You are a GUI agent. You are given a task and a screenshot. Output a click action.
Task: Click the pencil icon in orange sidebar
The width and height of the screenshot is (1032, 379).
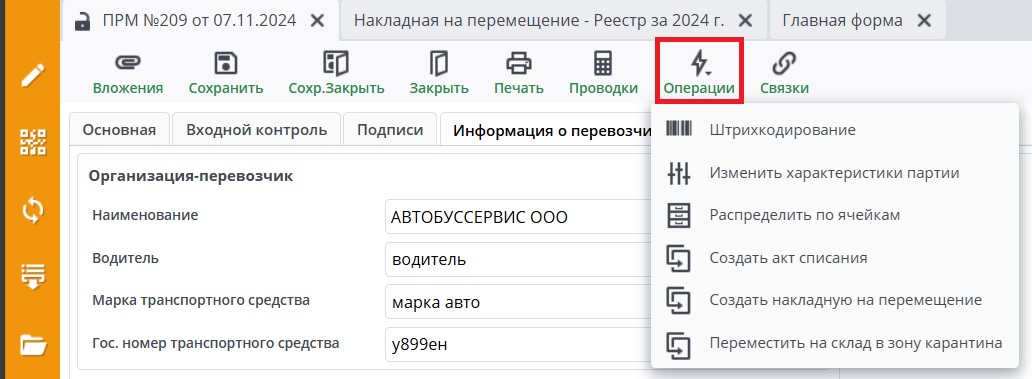[x=32, y=76]
